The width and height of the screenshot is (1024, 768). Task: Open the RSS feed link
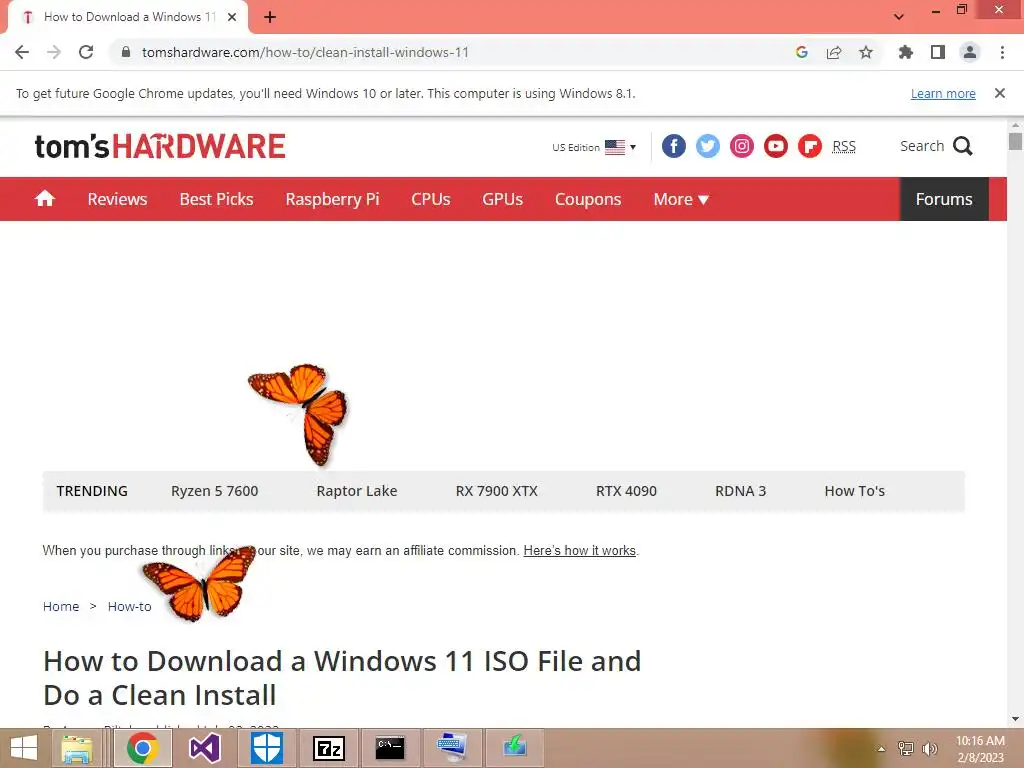pos(844,146)
